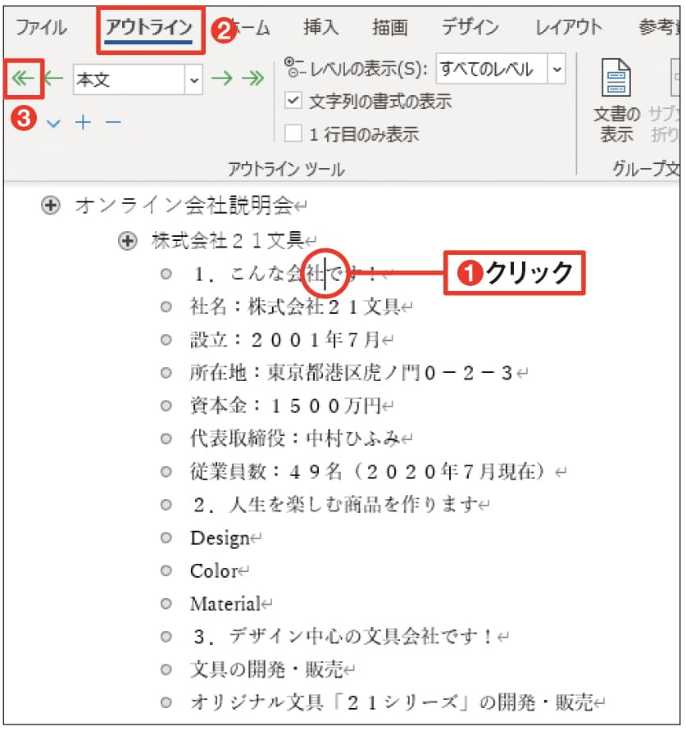Select bullet beside 所在地：東京都港区虎ノ門

point(166,373)
